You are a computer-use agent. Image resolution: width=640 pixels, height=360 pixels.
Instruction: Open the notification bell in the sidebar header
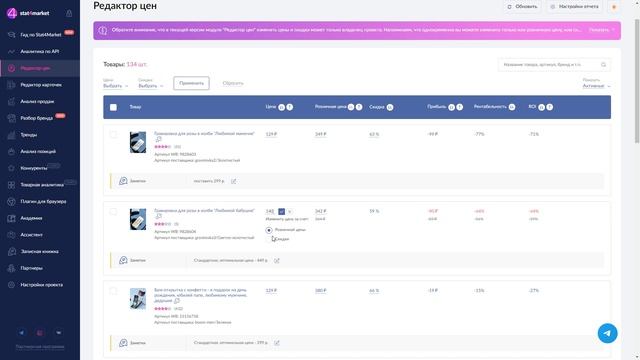click(x=69, y=13)
